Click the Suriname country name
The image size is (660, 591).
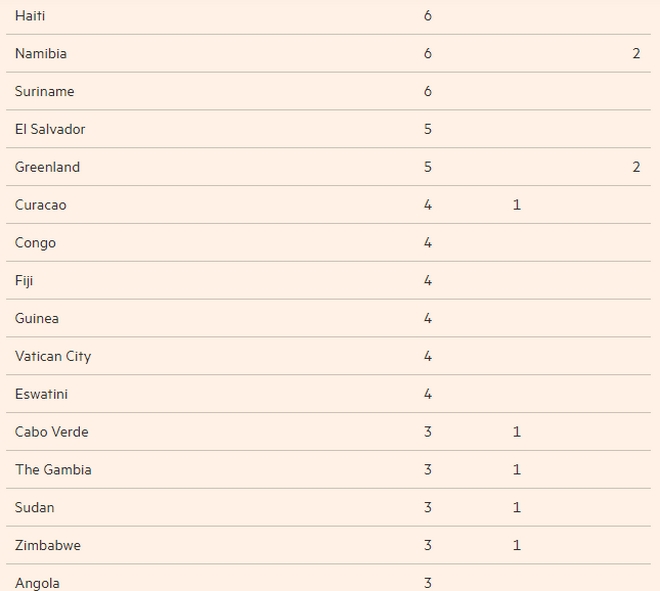tap(44, 92)
